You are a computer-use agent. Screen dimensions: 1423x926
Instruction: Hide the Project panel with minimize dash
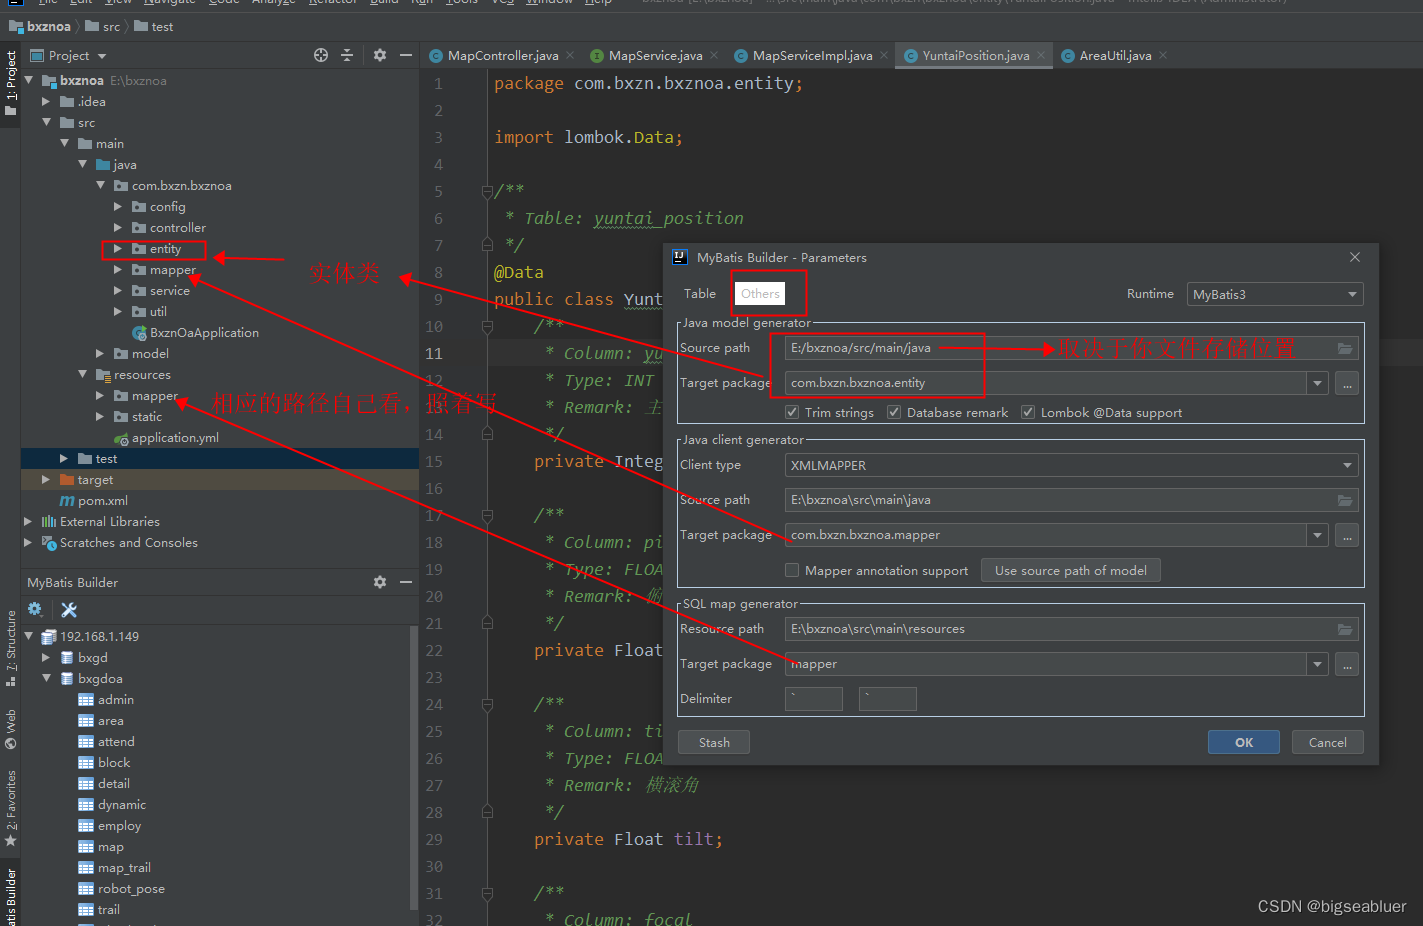[406, 55]
